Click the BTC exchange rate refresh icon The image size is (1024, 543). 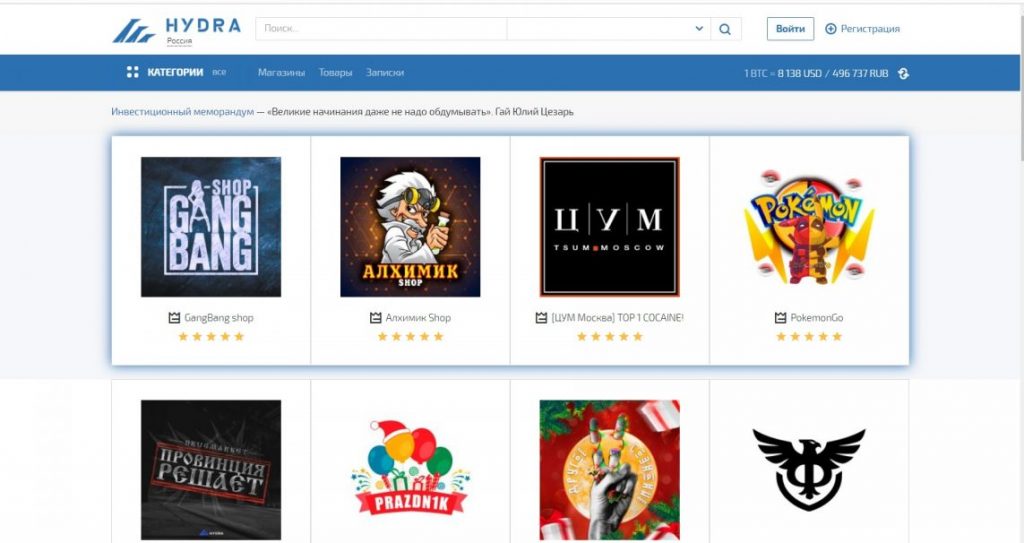pos(903,73)
